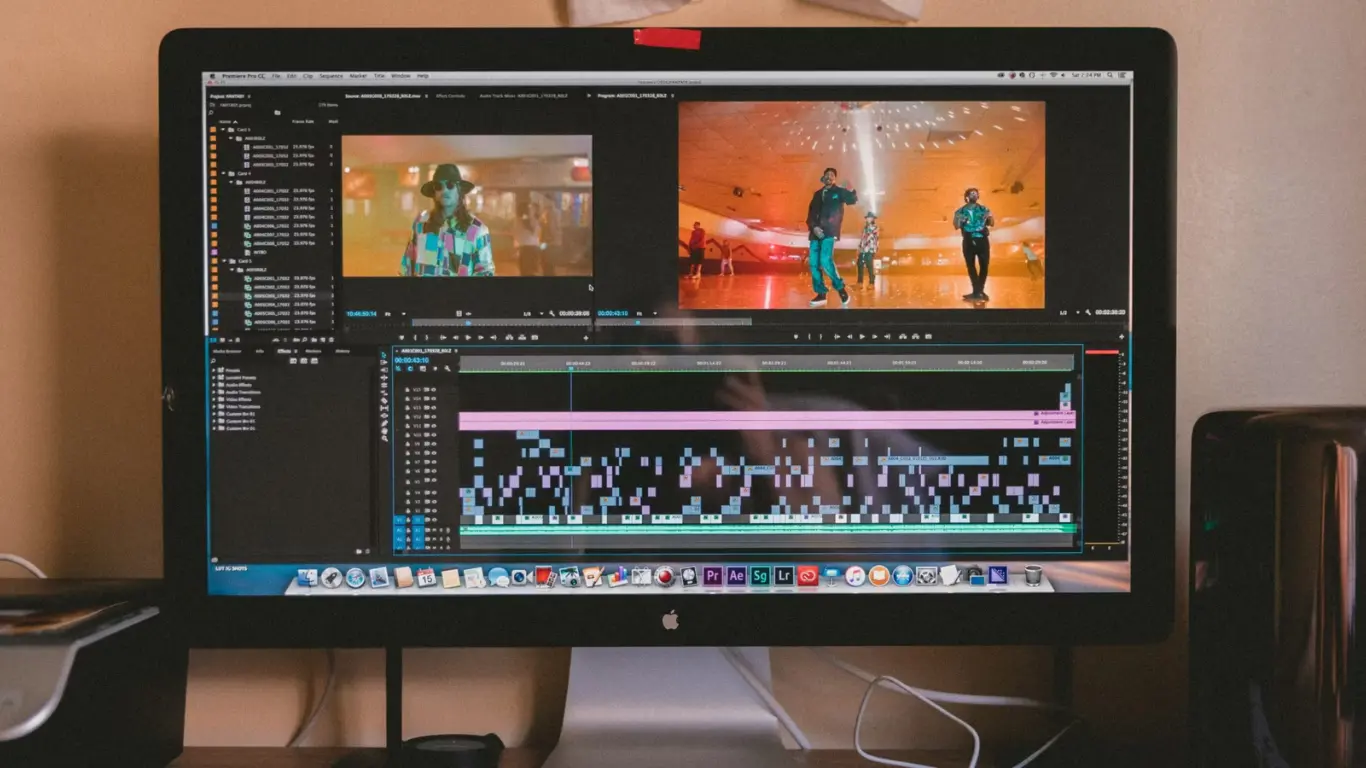
Task: Toggle V1 track targeting button
Action: (418, 520)
